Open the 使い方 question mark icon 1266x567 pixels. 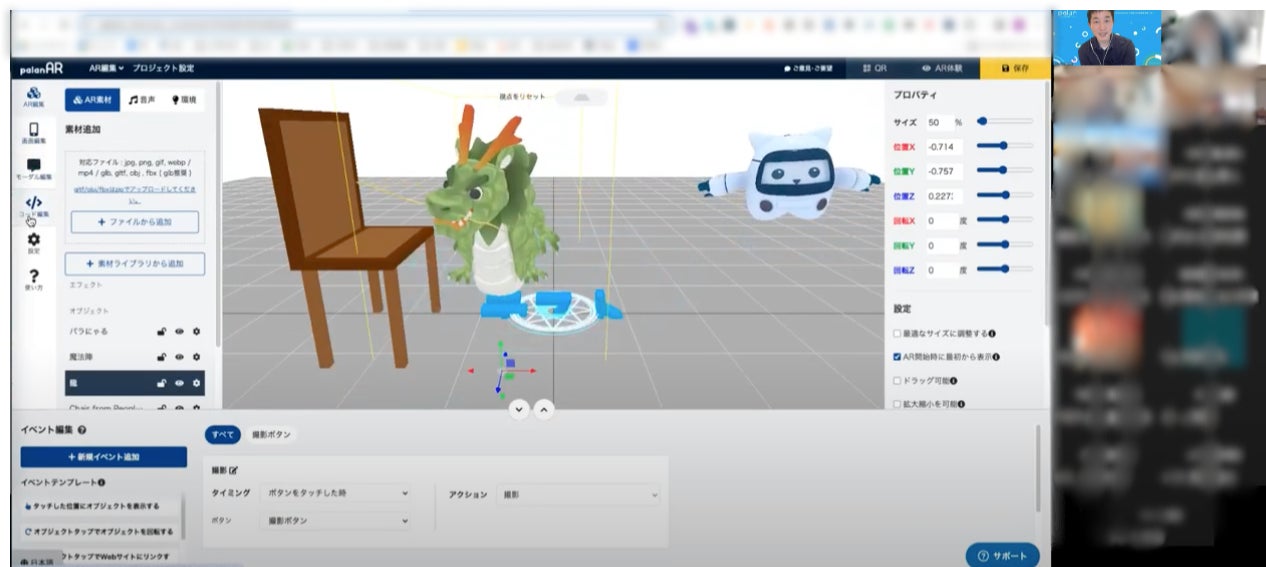34,279
